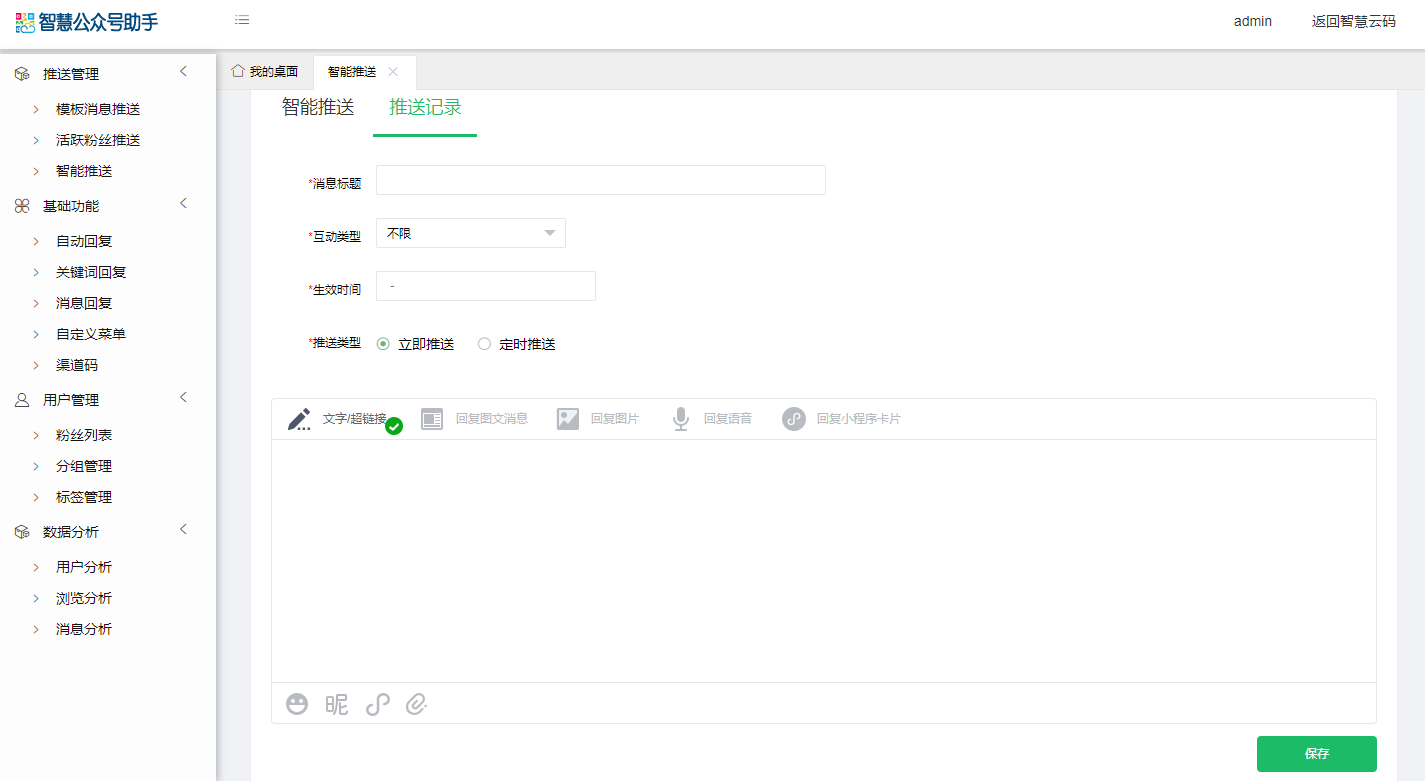Image resolution: width=1425 pixels, height=781 pixels.
Task: Select the 回复小程序卡片 icon
Action: pyautogui.click(x=794, y=419)
